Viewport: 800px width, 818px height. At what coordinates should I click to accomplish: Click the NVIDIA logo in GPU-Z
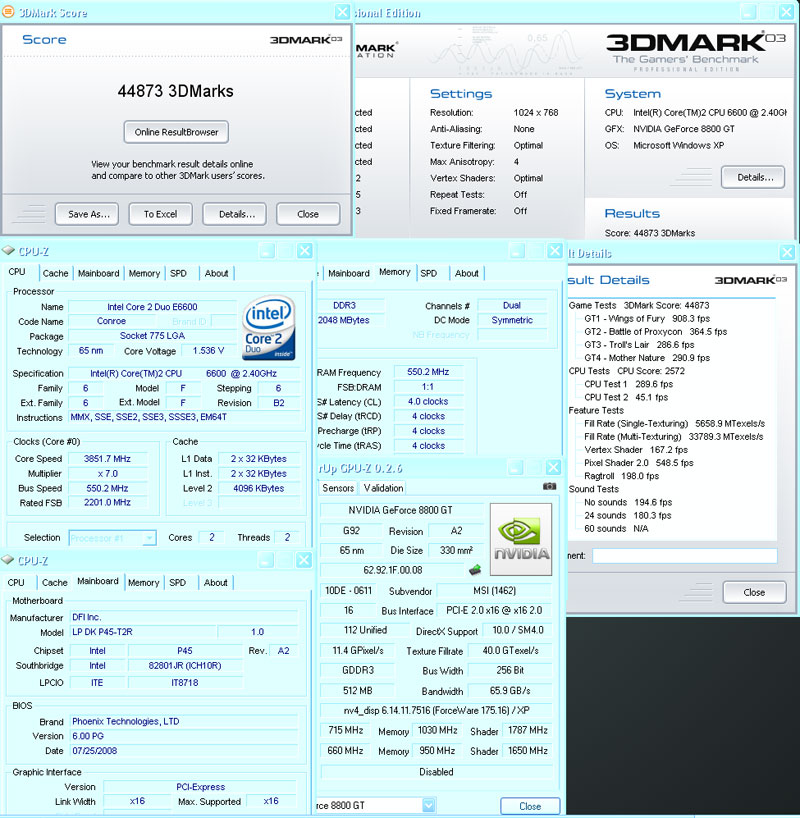tap(521, 539)
